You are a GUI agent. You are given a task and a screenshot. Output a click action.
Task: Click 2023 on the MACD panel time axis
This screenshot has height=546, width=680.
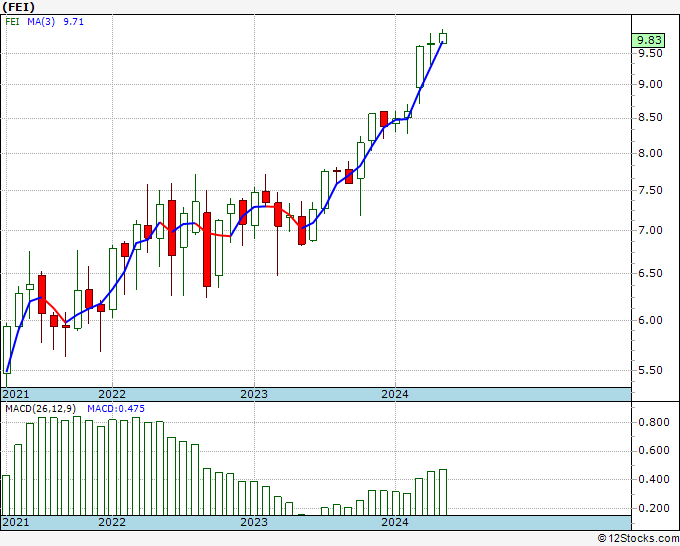point(254,522)
